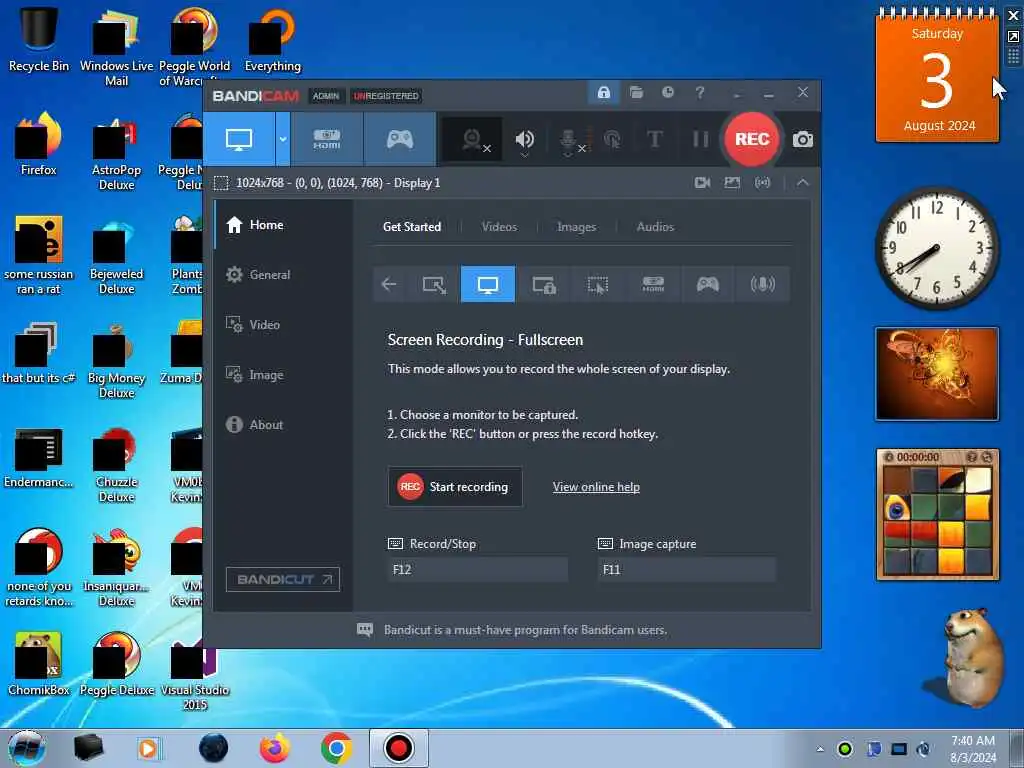
Task: Click broadcast signal icon in status bar
Action: [x=762, y=183]
